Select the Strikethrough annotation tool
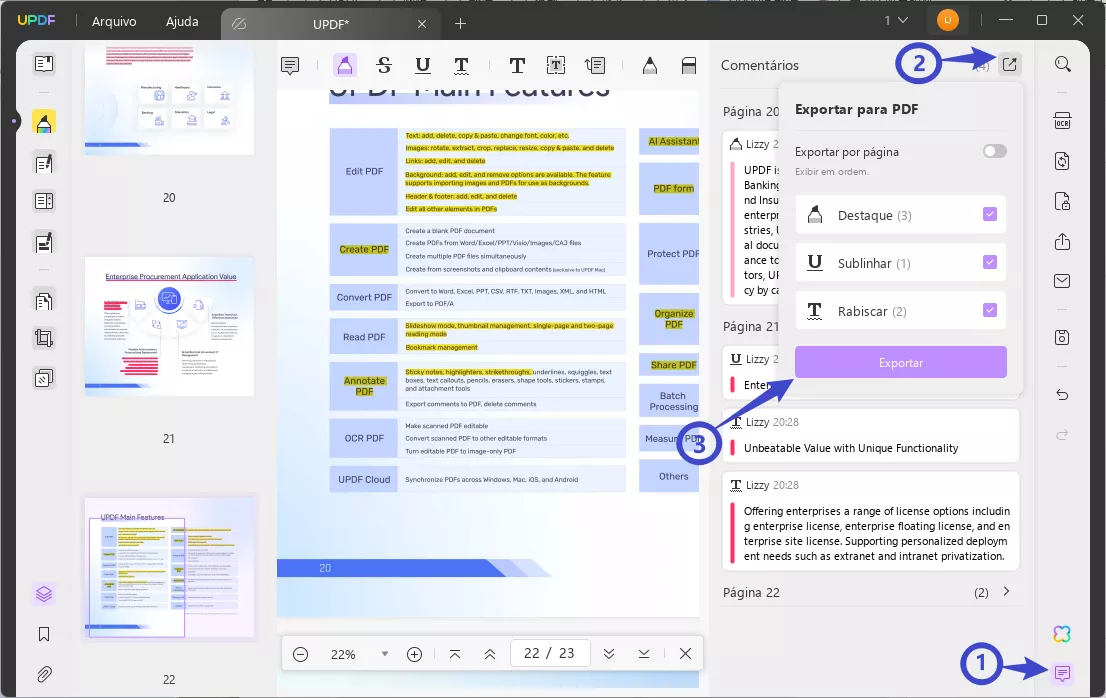Viewport: 1106px width, 698px height. coord(384,64)
